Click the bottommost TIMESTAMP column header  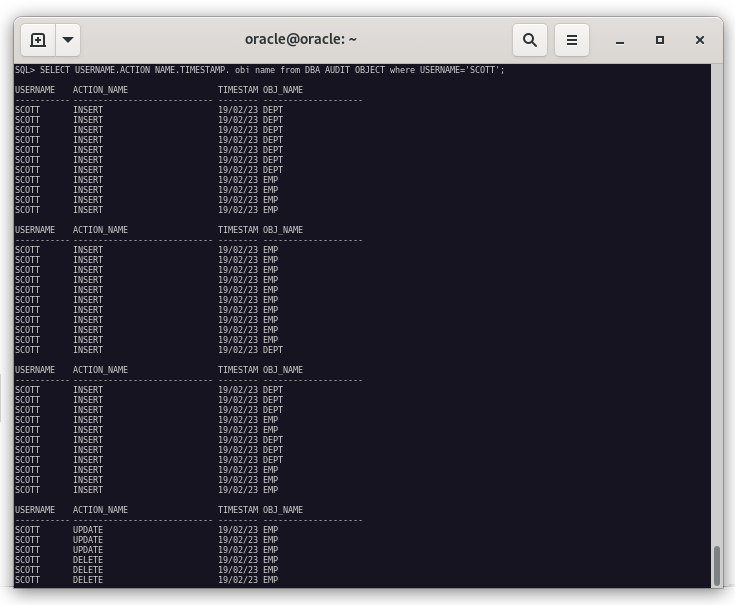(238, 510)
